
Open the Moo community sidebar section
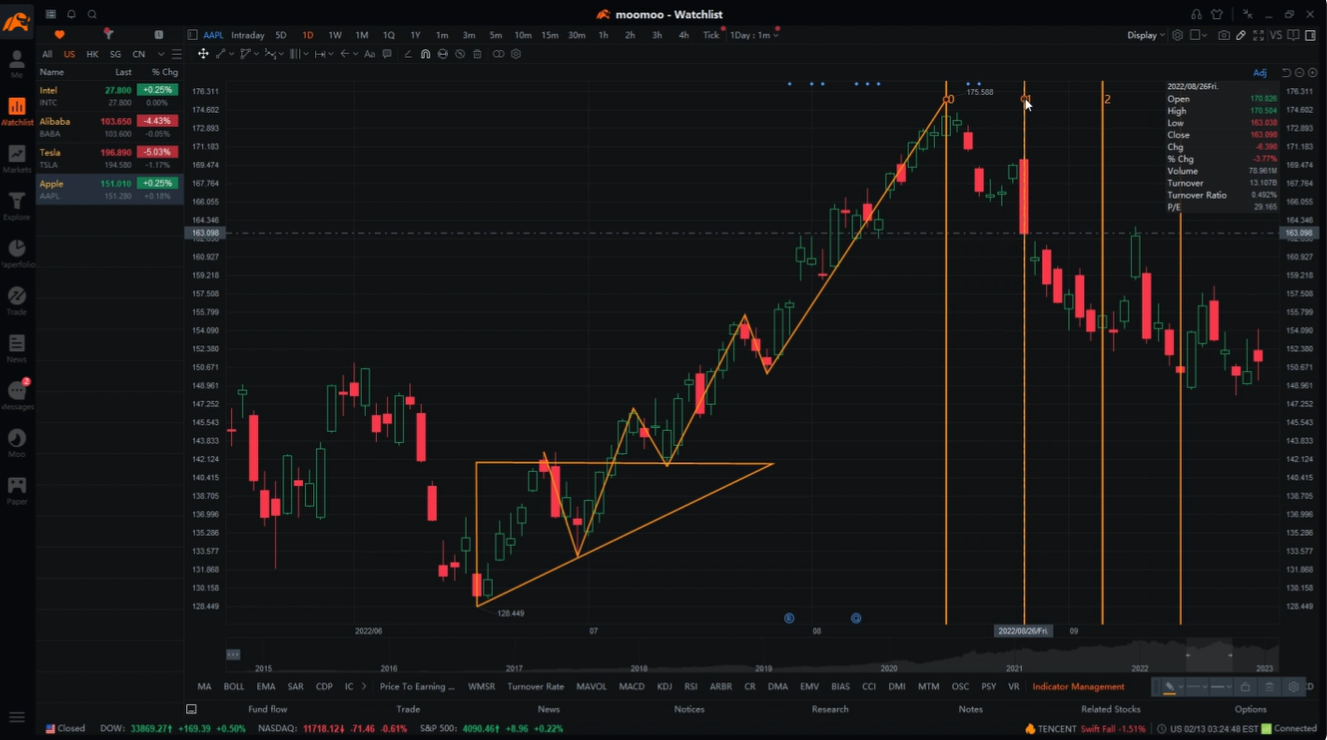pyautogui.click(x=17, y=443)
